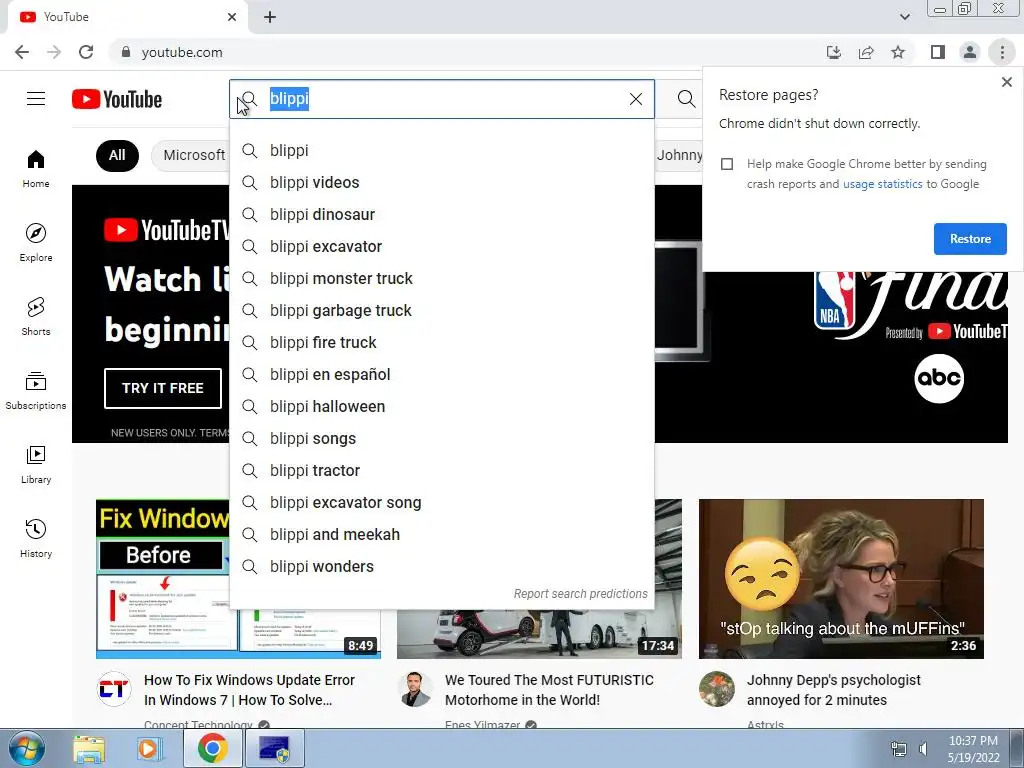The image size is (1024, 768).
Task: Click the usage statistics link
Action: pos(882,184)
